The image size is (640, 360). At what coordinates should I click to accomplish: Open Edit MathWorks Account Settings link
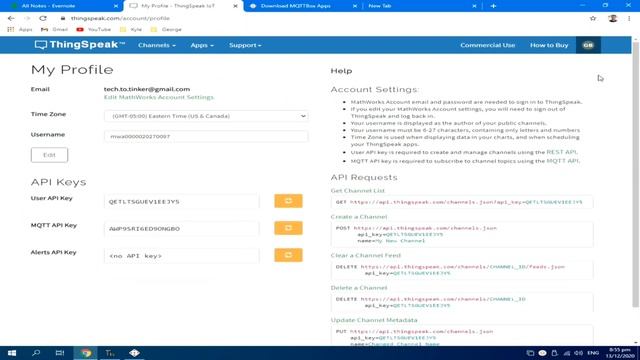coord(158,97)
